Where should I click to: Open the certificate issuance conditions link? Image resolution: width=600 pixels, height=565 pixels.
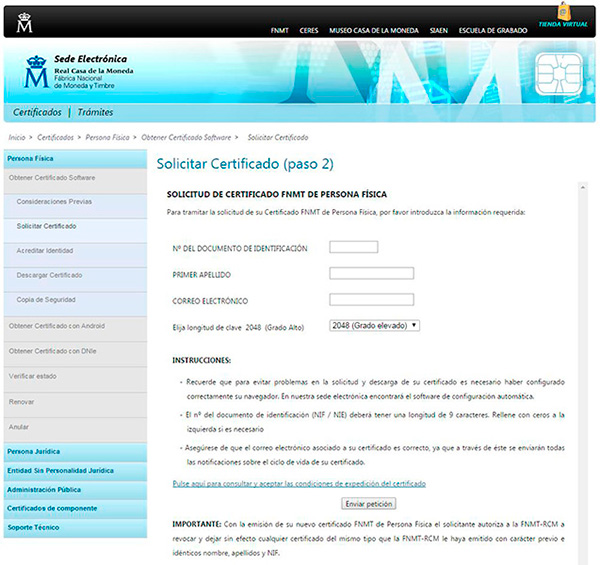[299, 484]
